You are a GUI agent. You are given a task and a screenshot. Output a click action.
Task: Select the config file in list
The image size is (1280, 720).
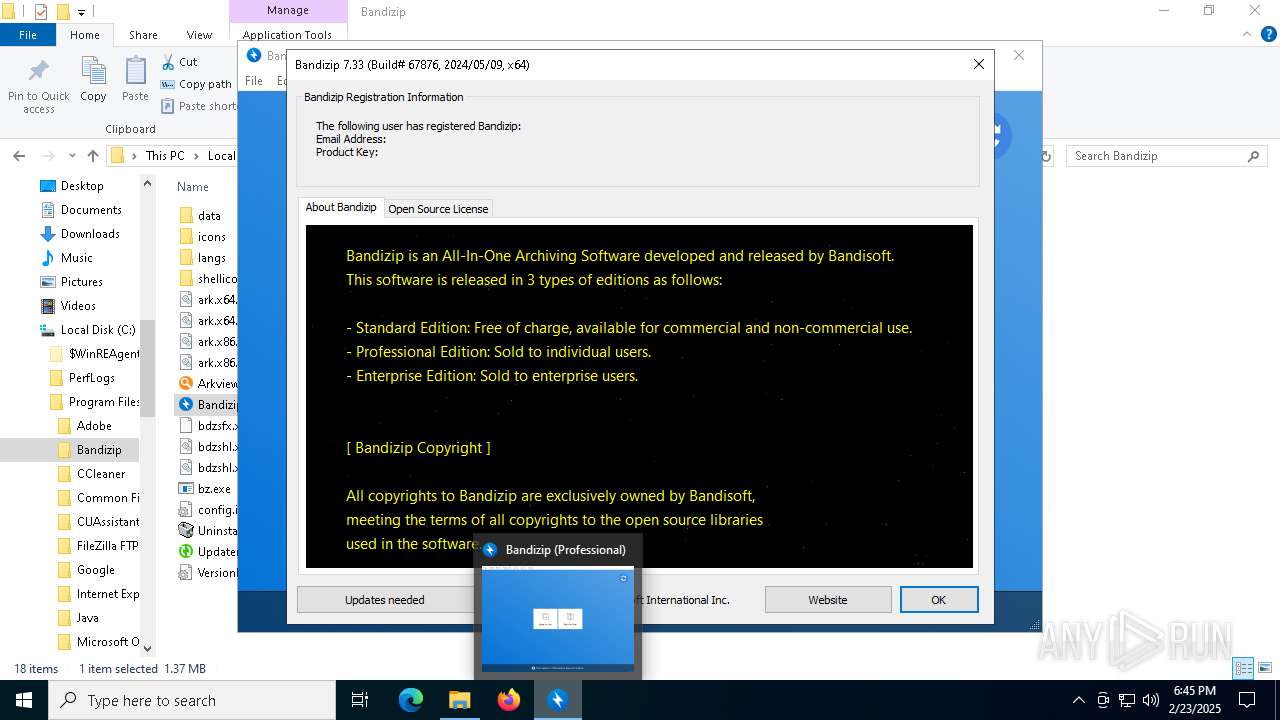[x=207, y=509]
